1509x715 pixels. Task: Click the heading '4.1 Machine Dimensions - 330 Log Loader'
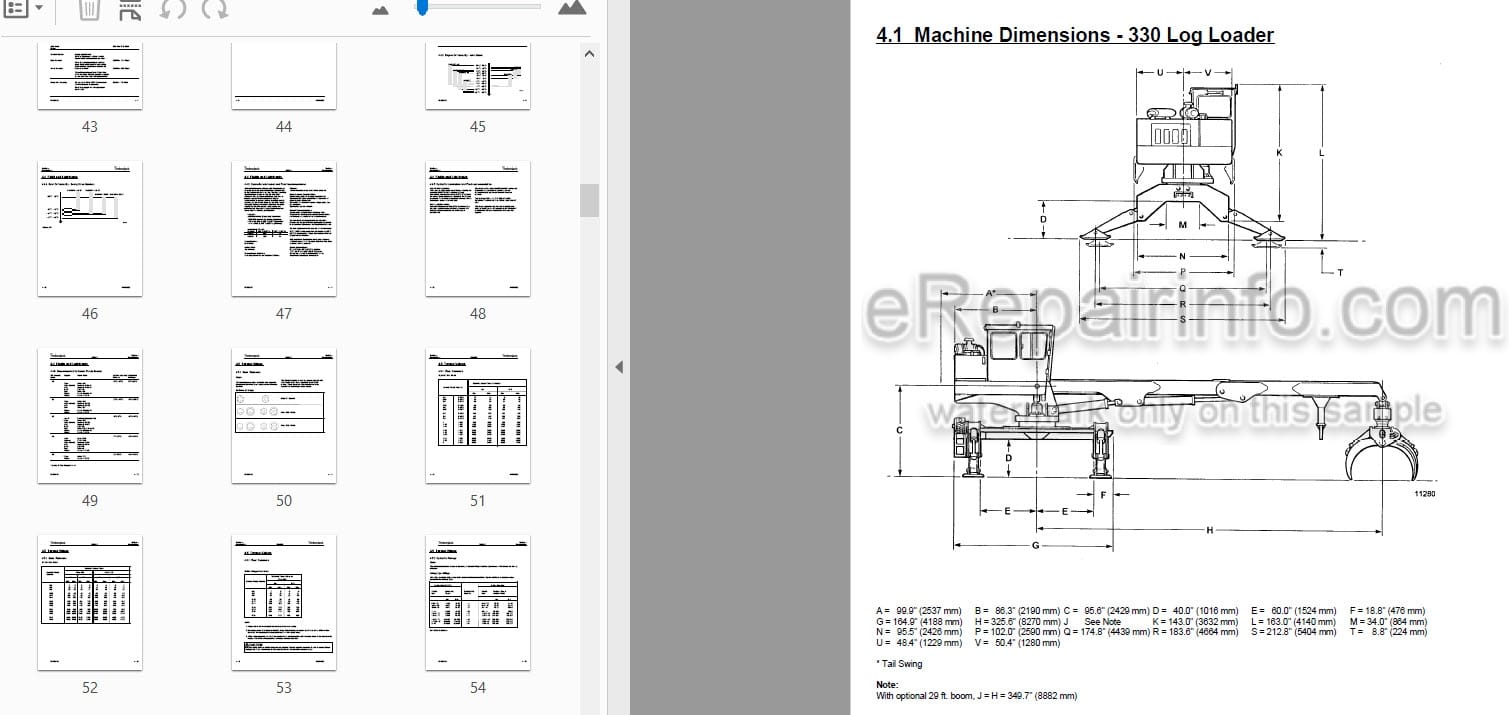coord(1075,36)
